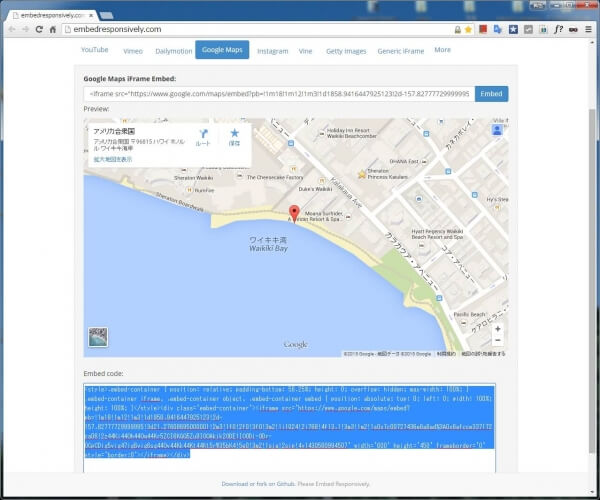Expand the More tab menu
The width and height of the screenshot is (600, 500).
(x=442, y=50)
